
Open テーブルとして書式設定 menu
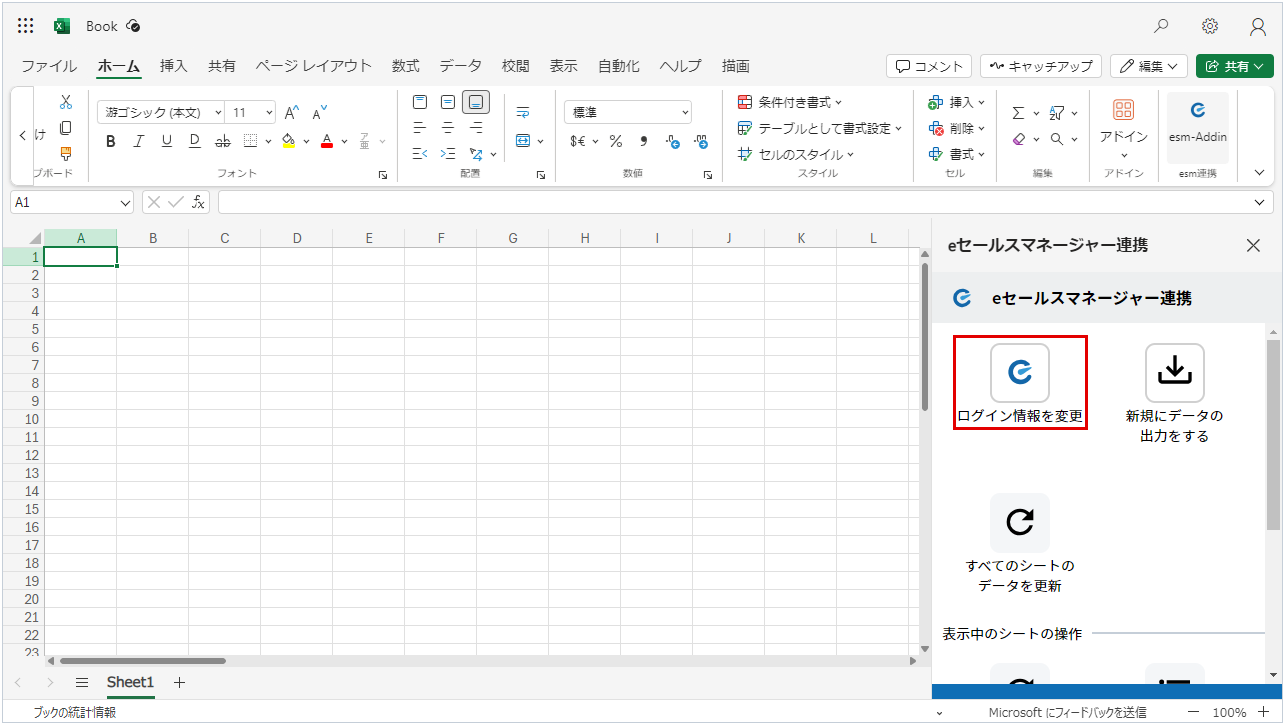(820, 128)
